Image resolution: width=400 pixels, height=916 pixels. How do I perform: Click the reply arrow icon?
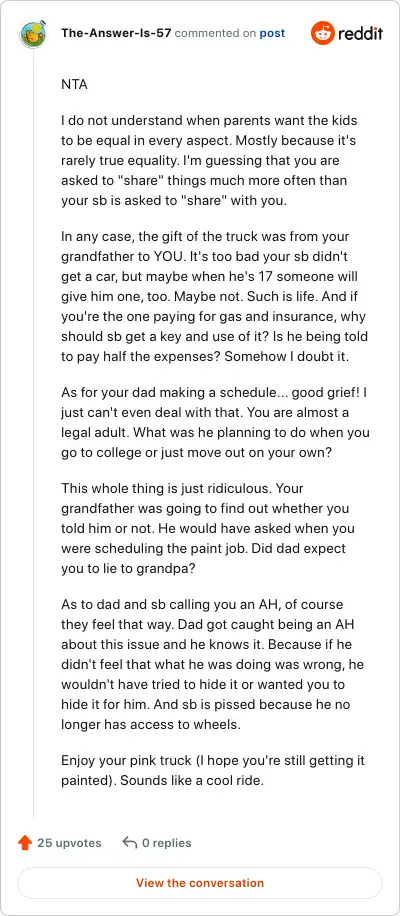(x=130, y=842)
